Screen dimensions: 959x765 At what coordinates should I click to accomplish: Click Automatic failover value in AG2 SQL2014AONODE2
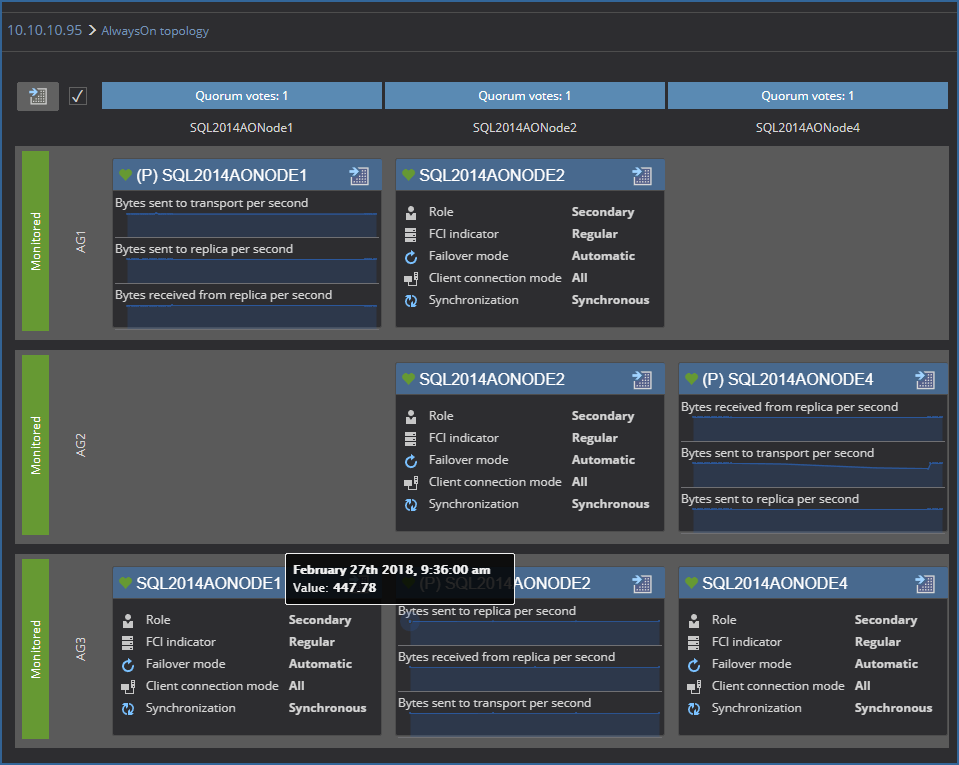pos(603,460)
